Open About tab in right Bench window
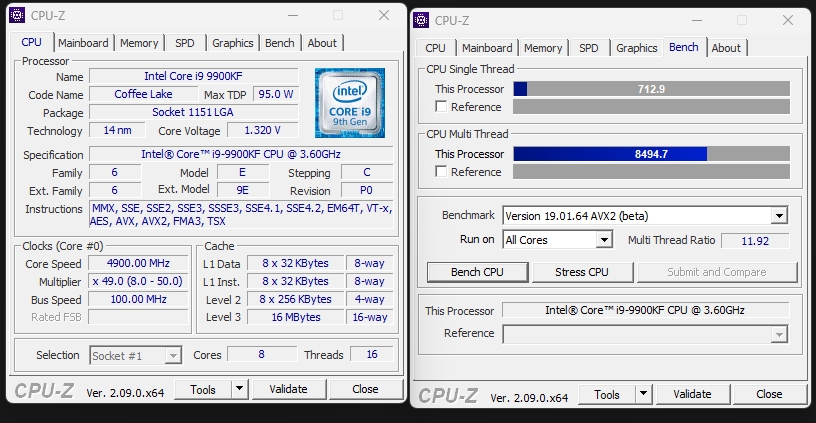The image size is (816, 423). 726,48
